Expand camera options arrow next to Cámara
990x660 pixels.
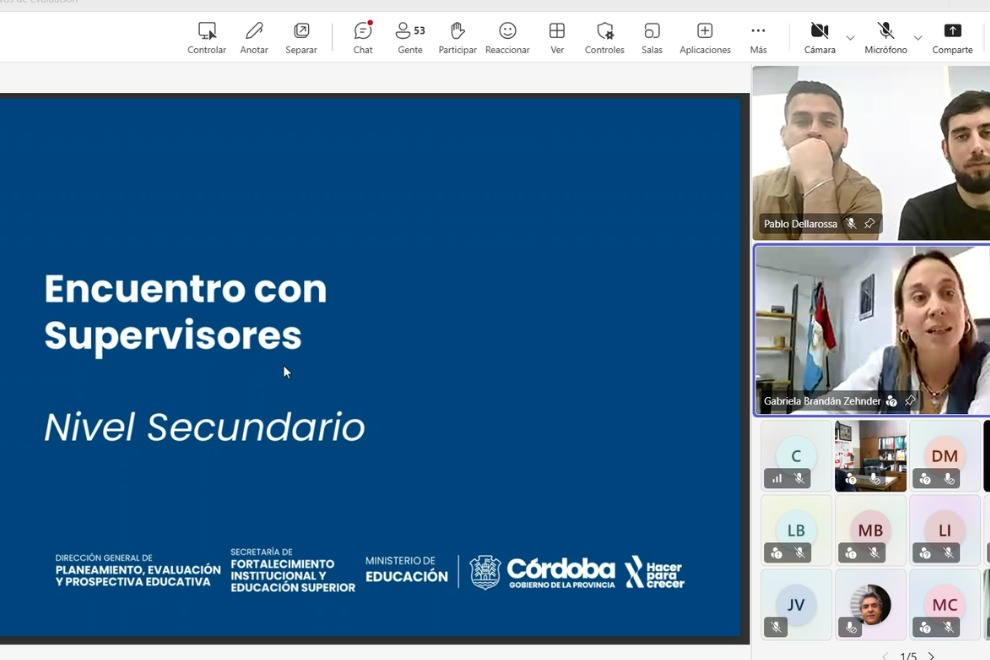(x=850, y=38)
